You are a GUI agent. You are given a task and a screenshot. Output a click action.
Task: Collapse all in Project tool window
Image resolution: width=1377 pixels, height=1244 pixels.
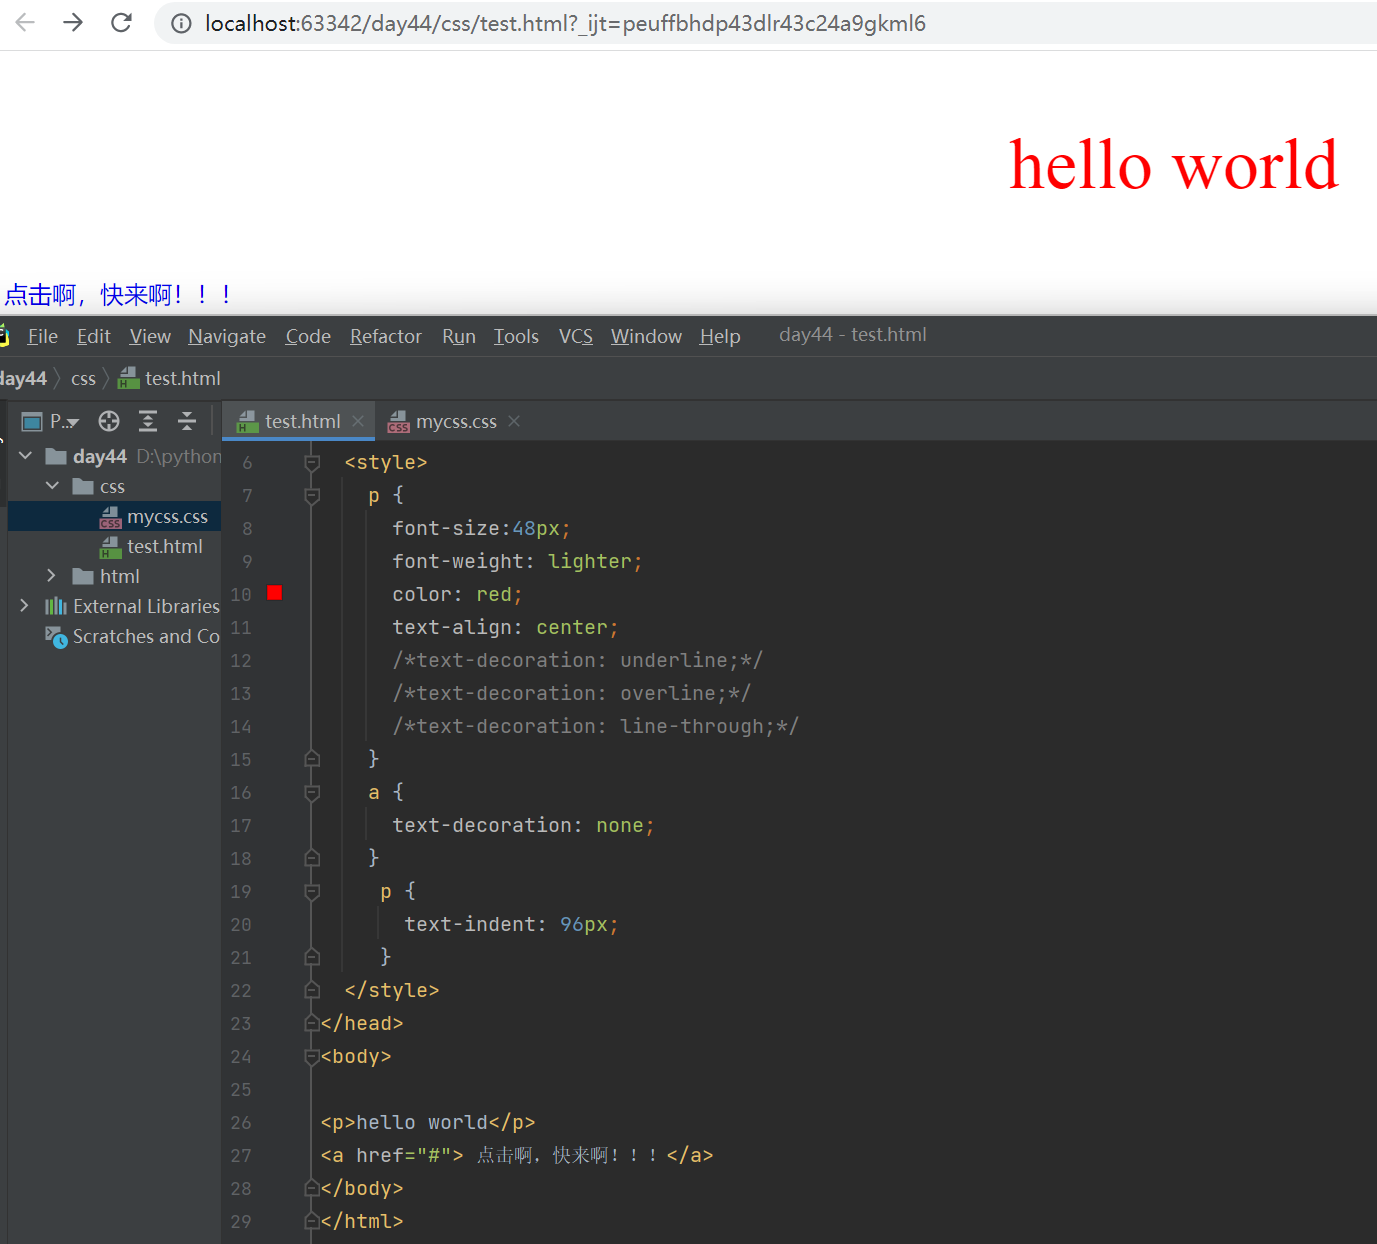(187, 421)
